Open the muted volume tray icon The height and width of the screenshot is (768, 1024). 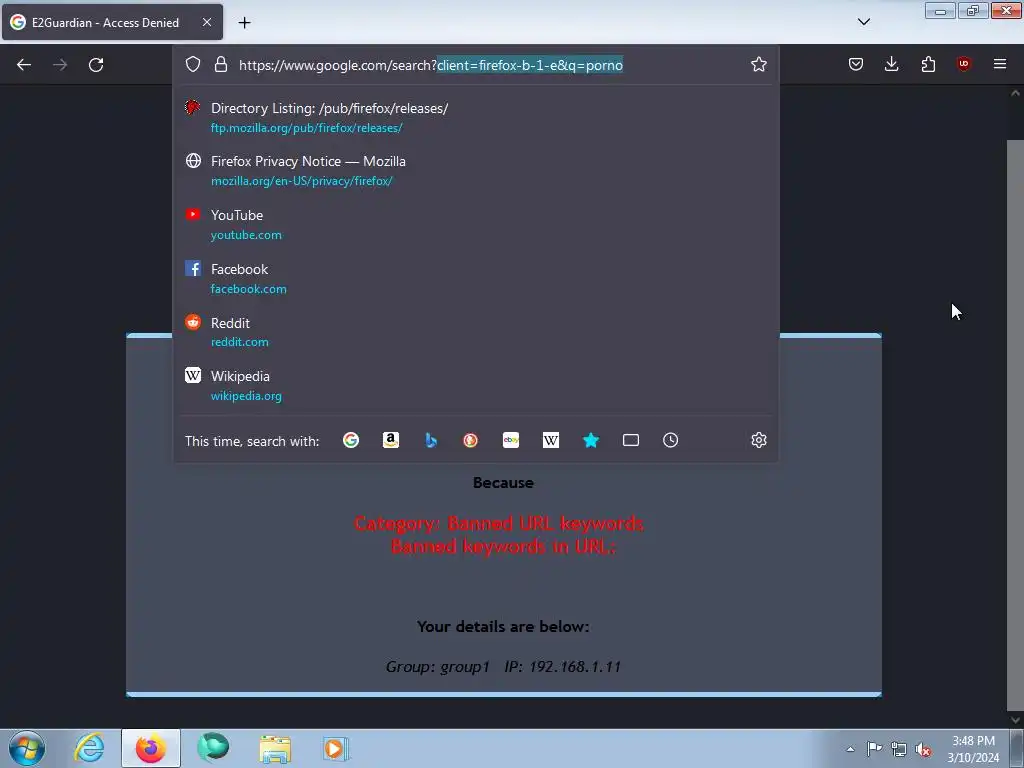923,749
